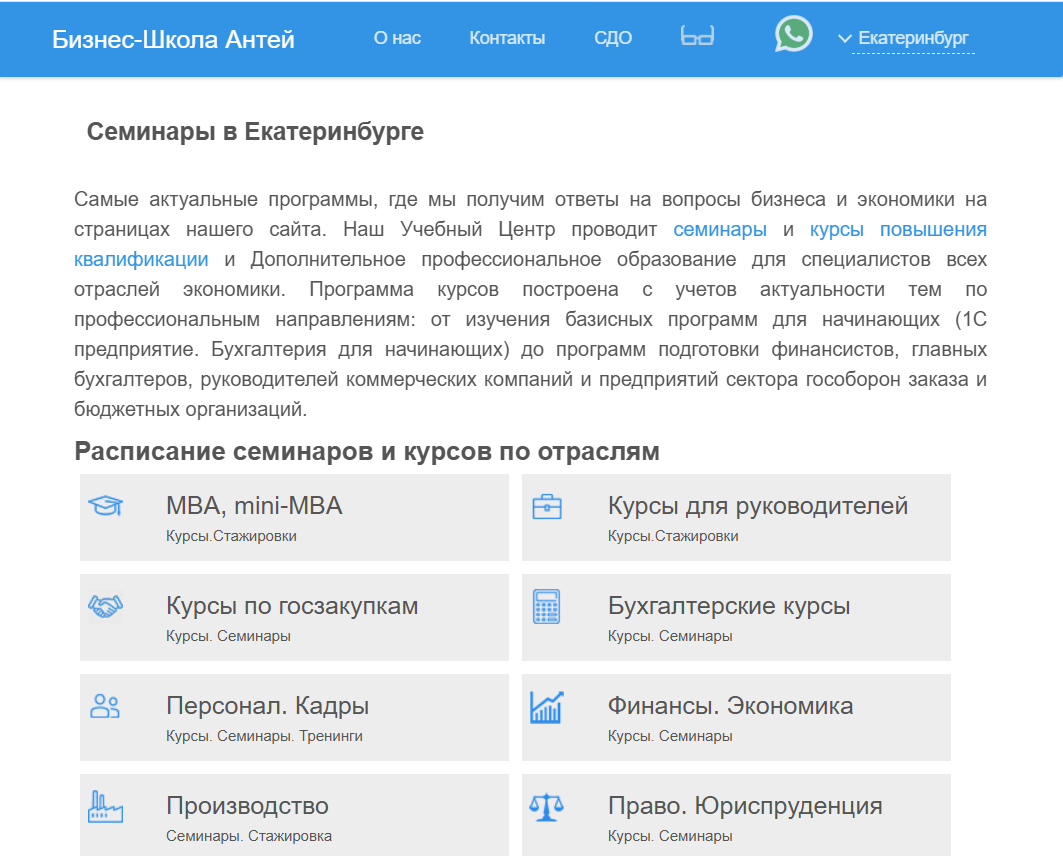The height and width of the screenshot is (856, 1063).
Task: Go to the СДО section
Action: click(x=613, y=38)
